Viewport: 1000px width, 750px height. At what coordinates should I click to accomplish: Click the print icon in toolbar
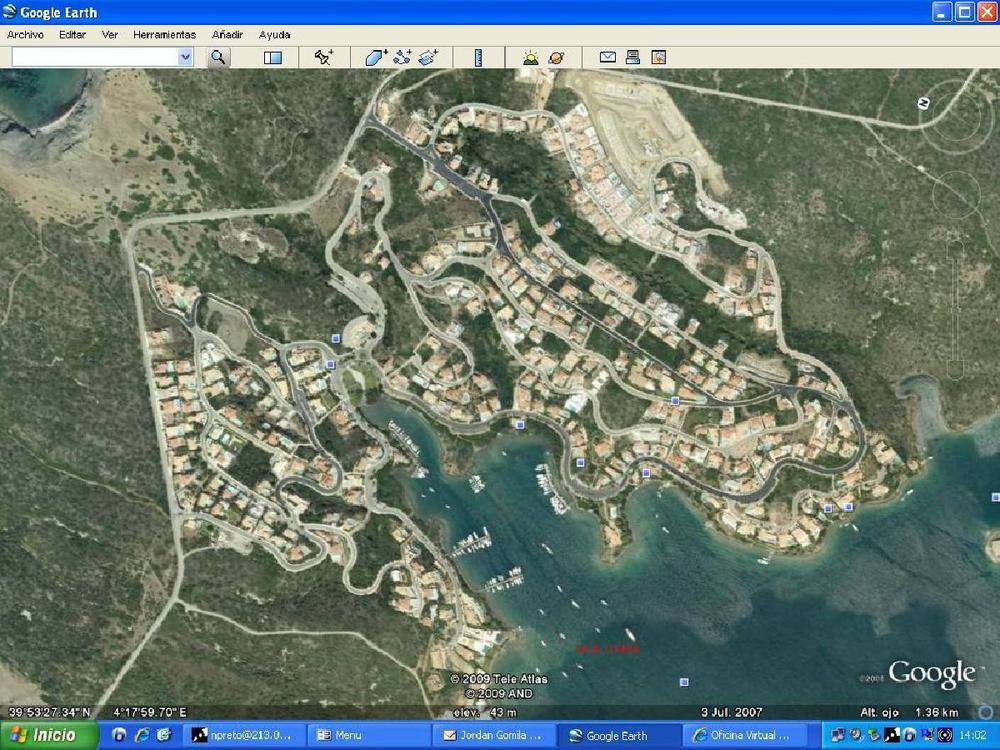click(633, 58)
